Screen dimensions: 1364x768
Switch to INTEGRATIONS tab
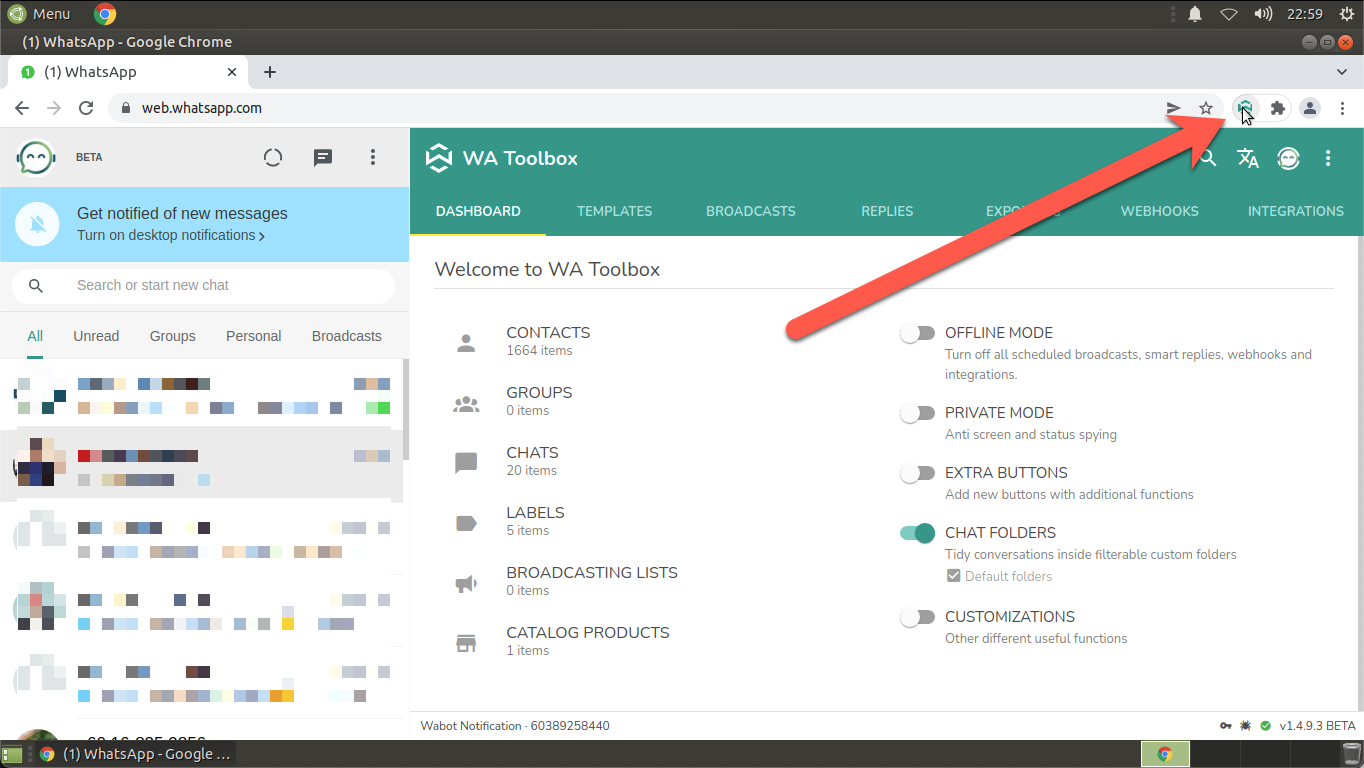1295,211
